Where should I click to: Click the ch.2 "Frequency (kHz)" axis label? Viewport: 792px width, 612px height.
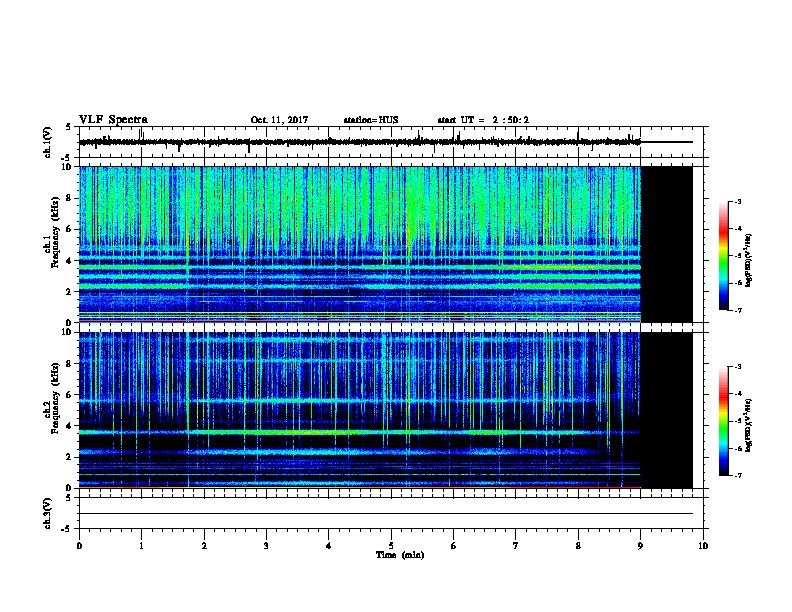pyautogui.click(x=55, y=398)
